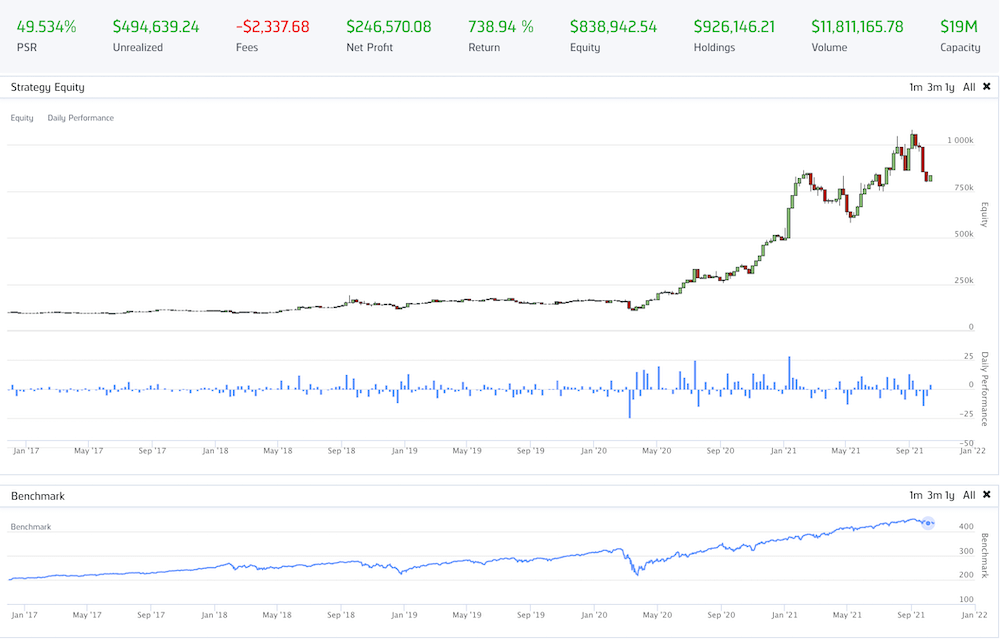Set Strategy Equity range to 1m
The image size is (1000, 639).
[x=915, y=87]
